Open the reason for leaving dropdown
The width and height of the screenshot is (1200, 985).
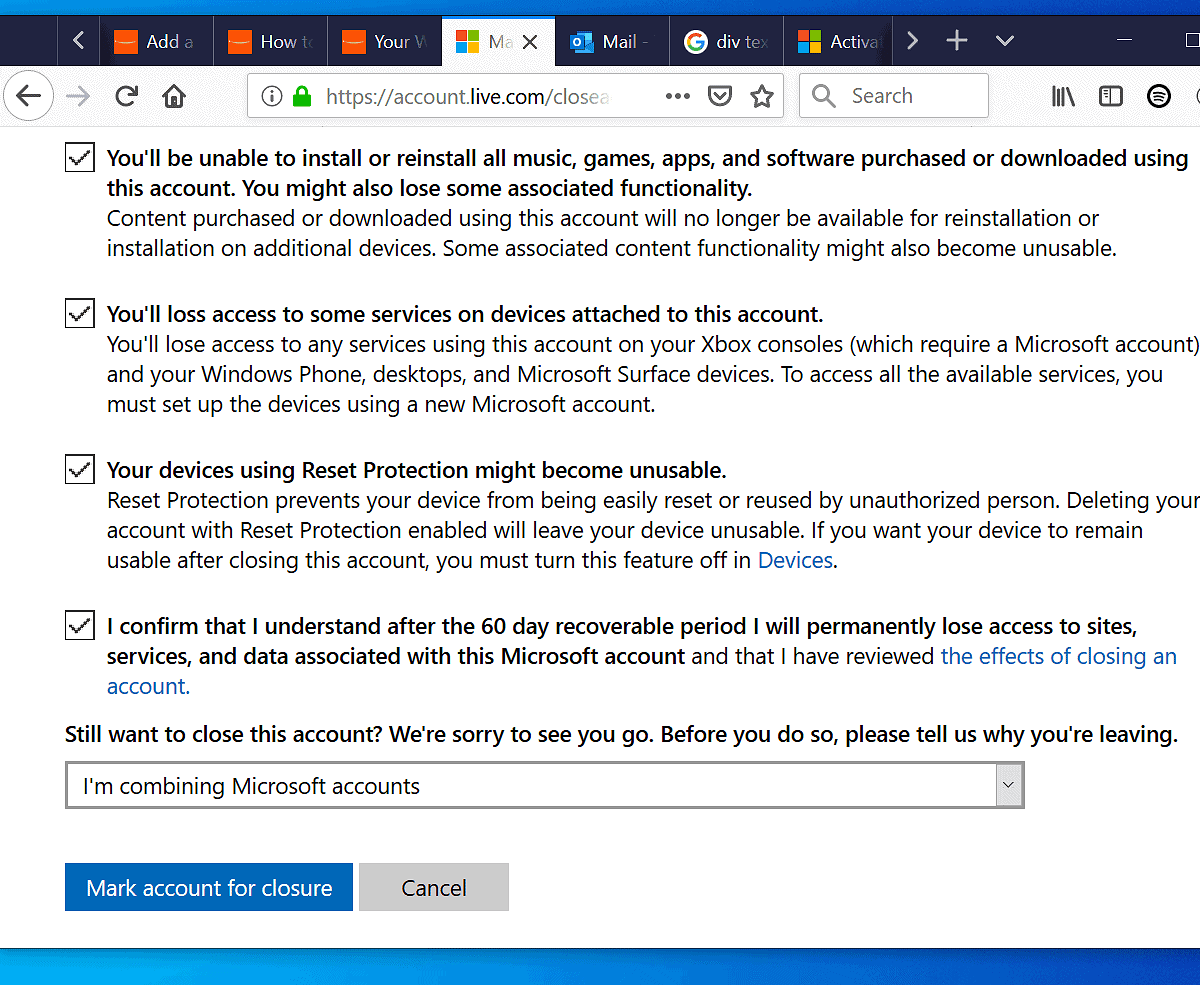545,786
